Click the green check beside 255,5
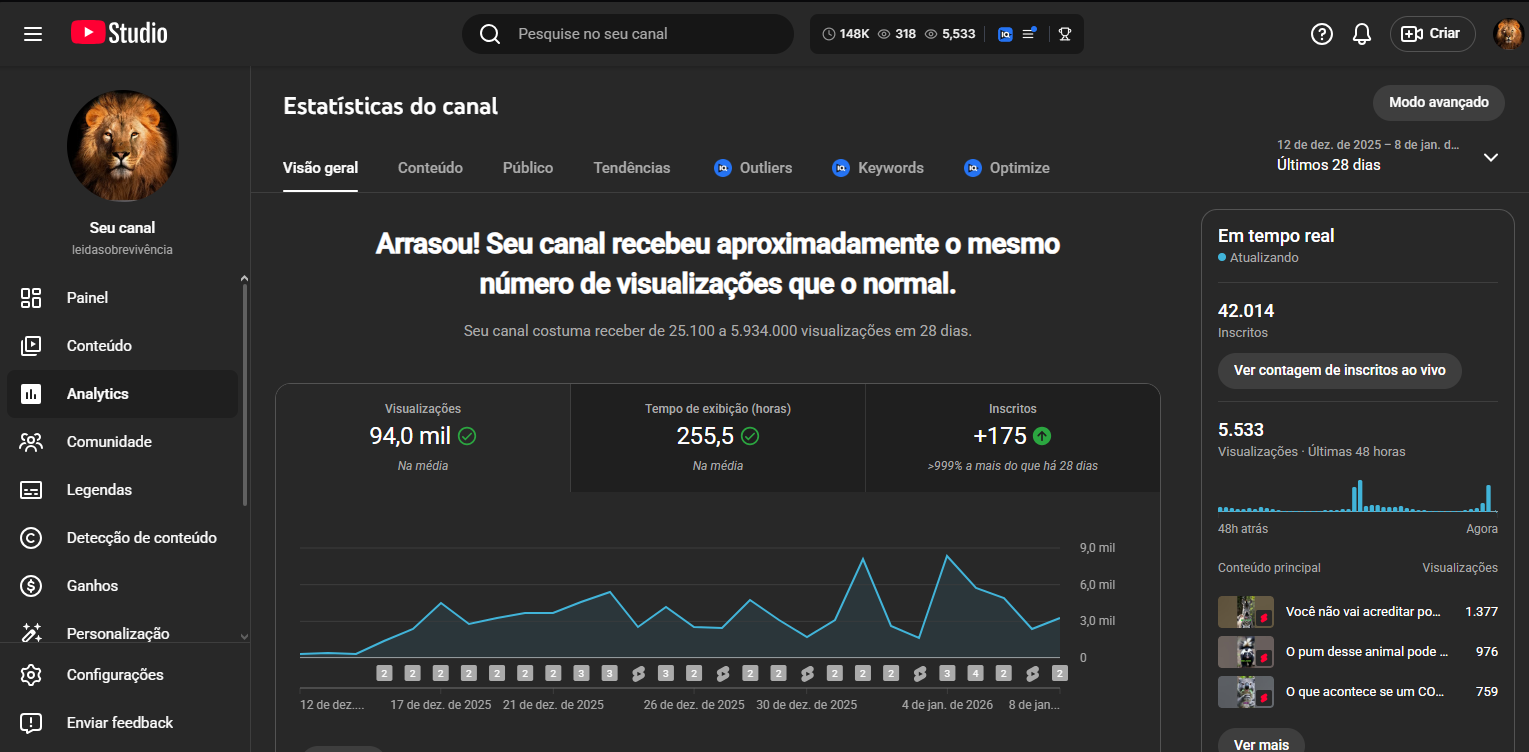The height and width of the screenshot is (752, 1529). pos(750,436)
